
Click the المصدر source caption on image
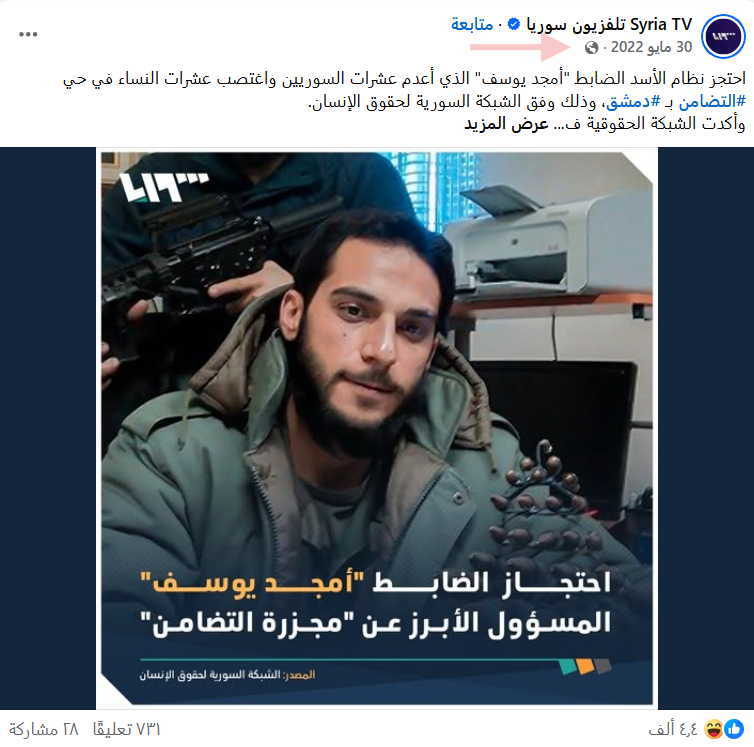click(227, 675)
